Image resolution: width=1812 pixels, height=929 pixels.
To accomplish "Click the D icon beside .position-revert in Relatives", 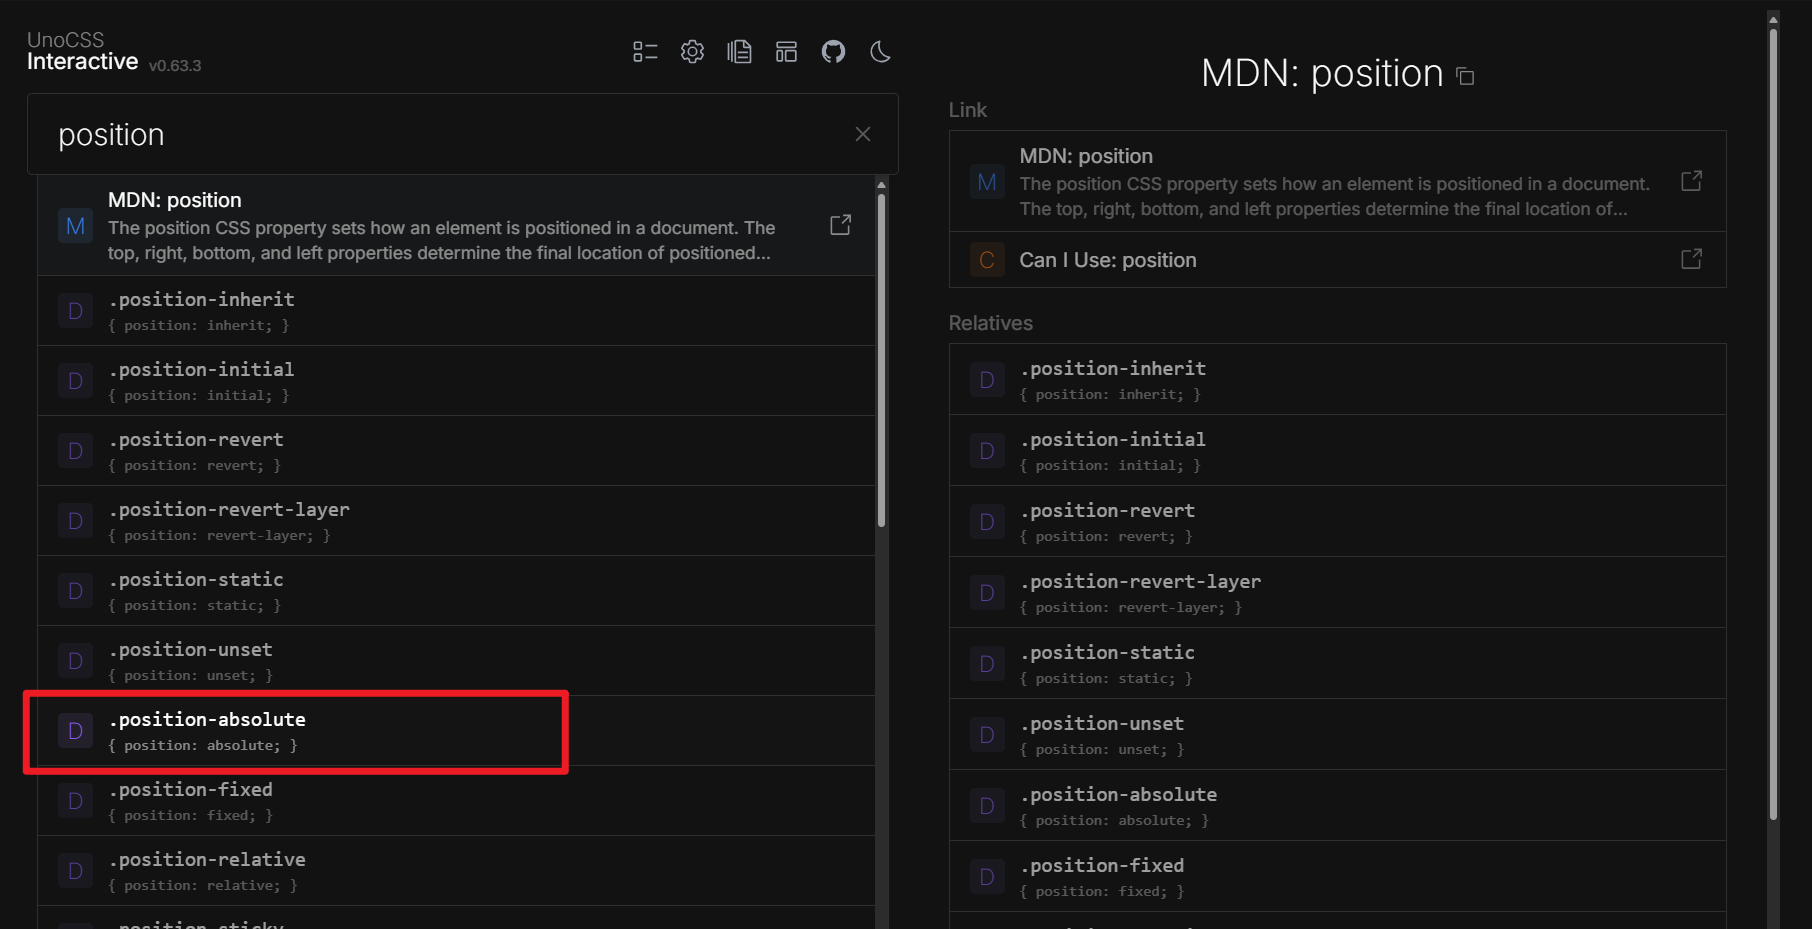I will (987, 522).
